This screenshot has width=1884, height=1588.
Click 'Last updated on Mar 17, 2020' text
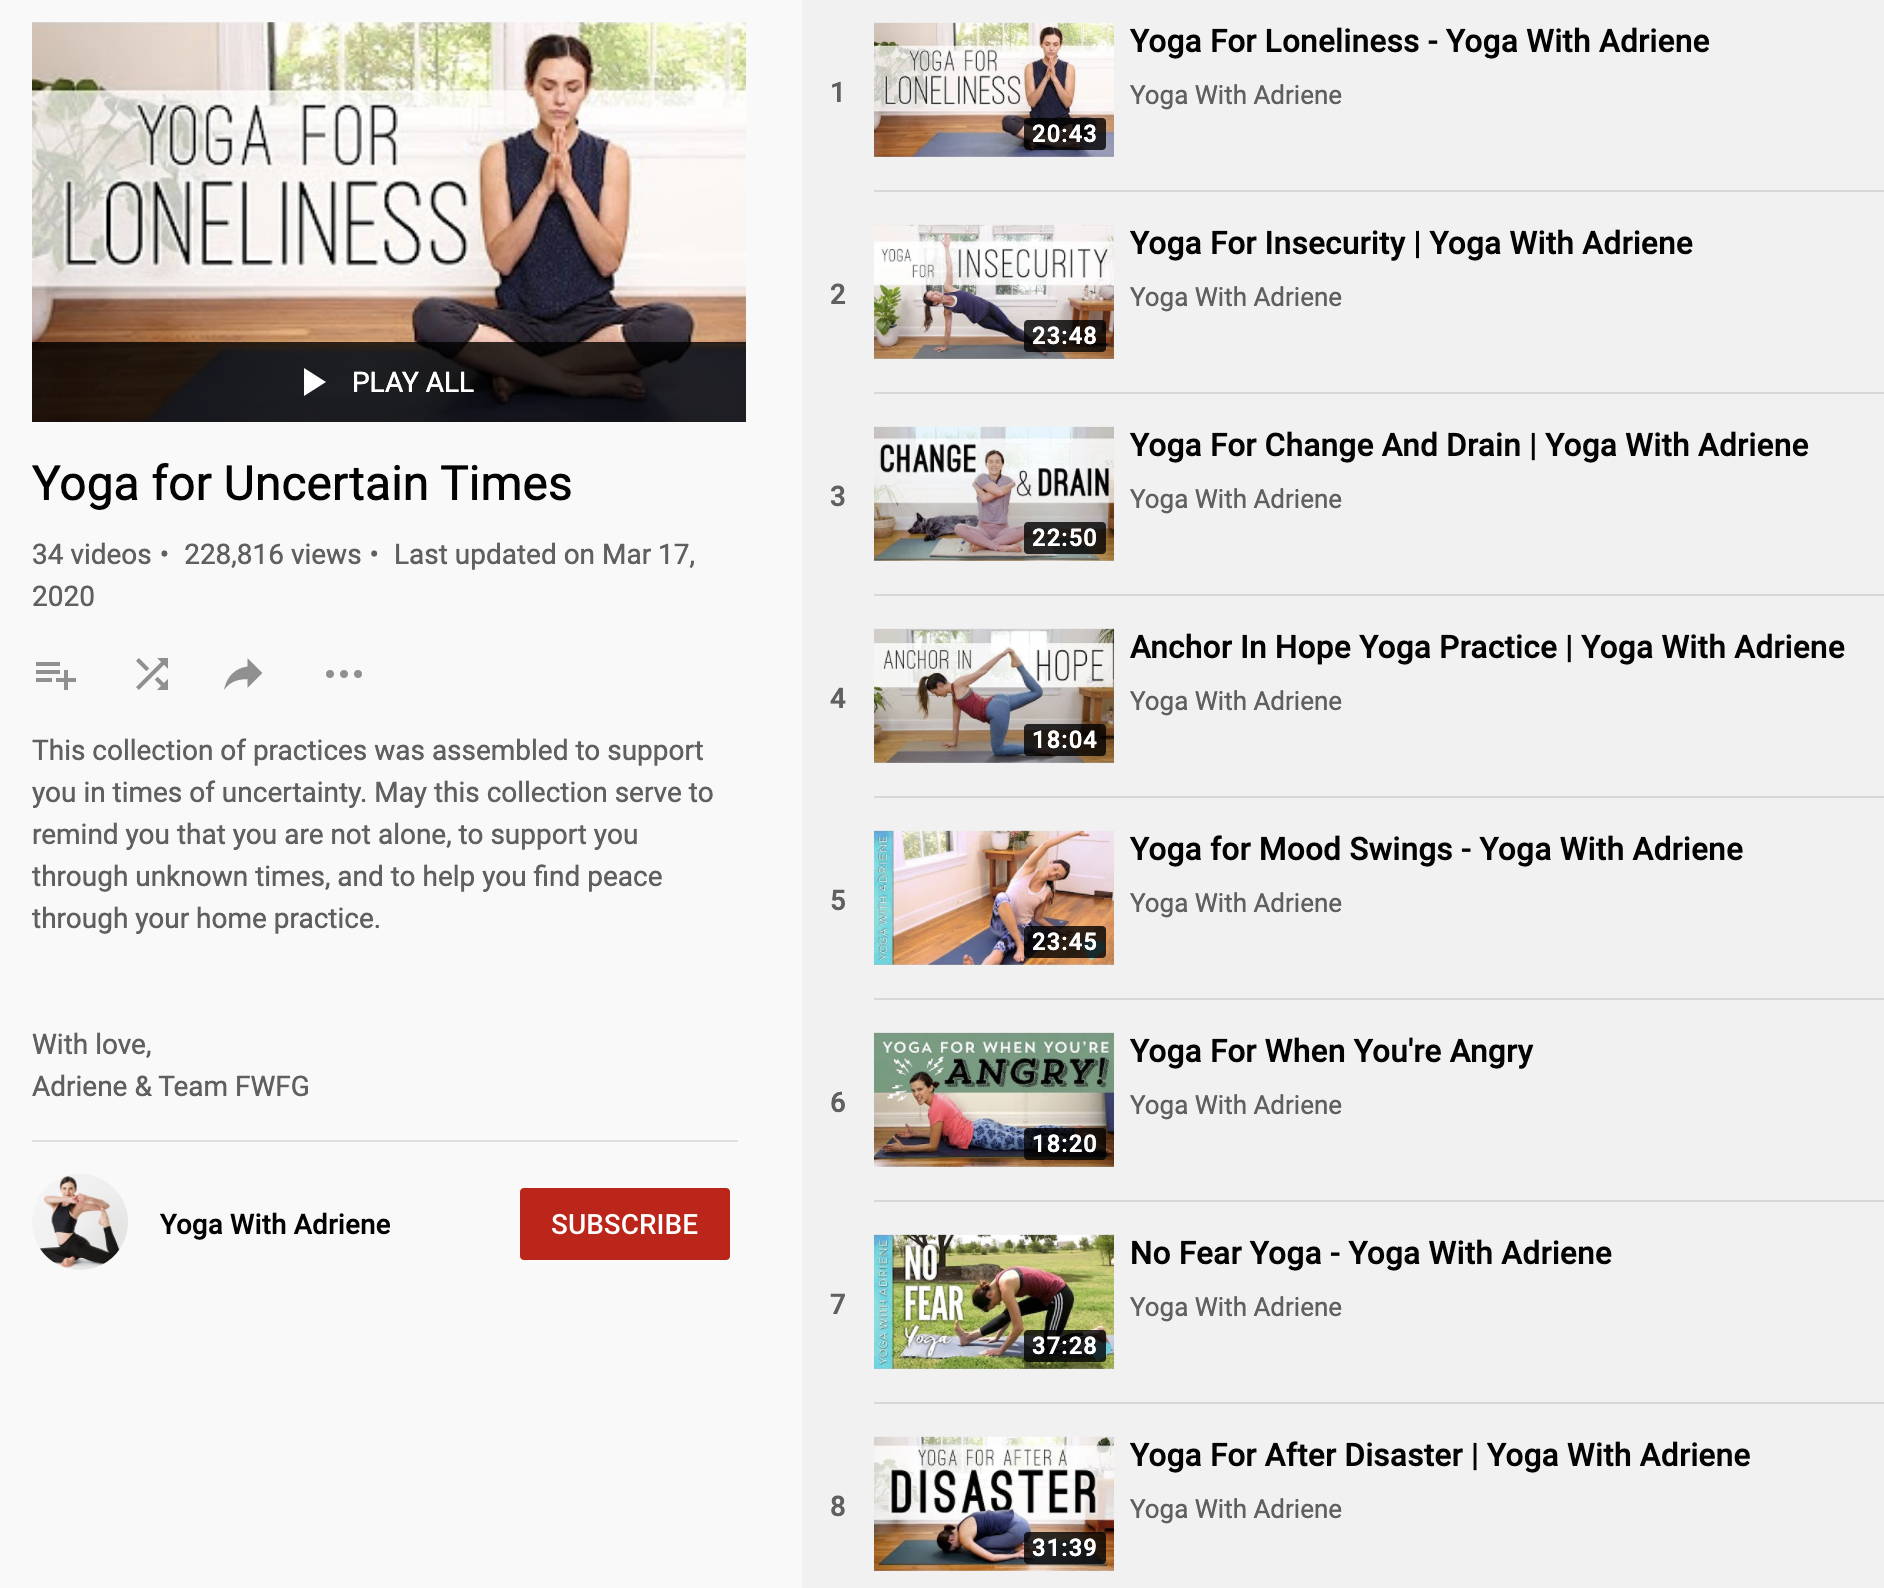[364, 575]
